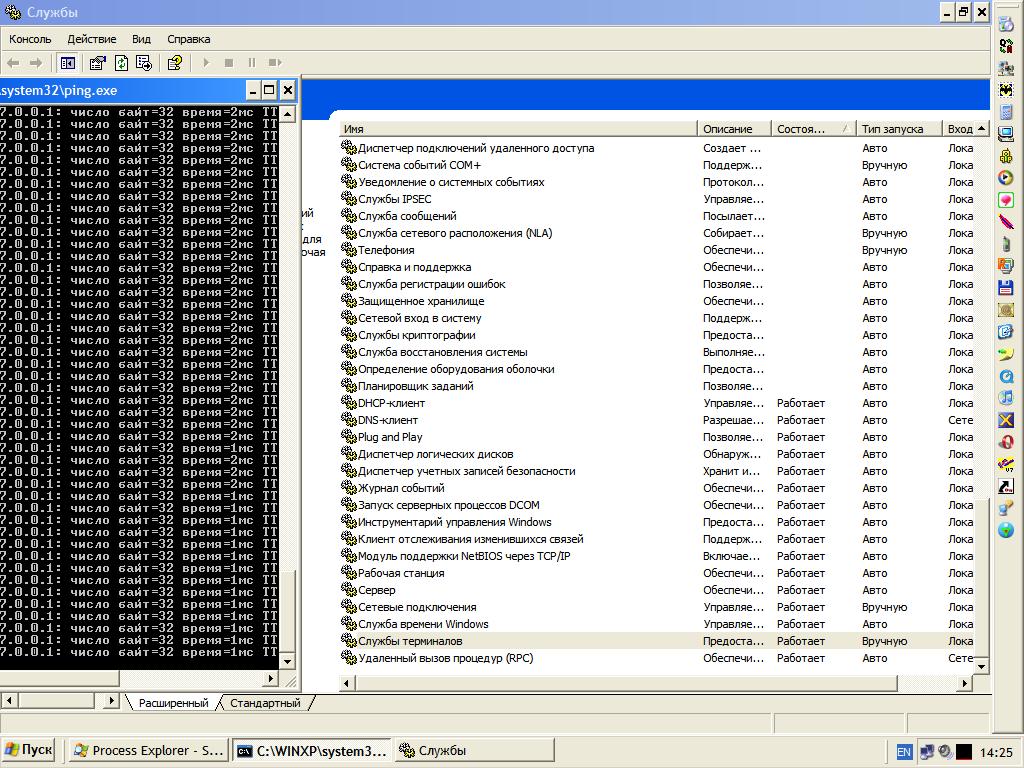Image resolution: width=1024 pixels, height=768 pixels.
Task: Select Удаленный вызов процедур (RPC) row
Action: [x=657, y=658]
